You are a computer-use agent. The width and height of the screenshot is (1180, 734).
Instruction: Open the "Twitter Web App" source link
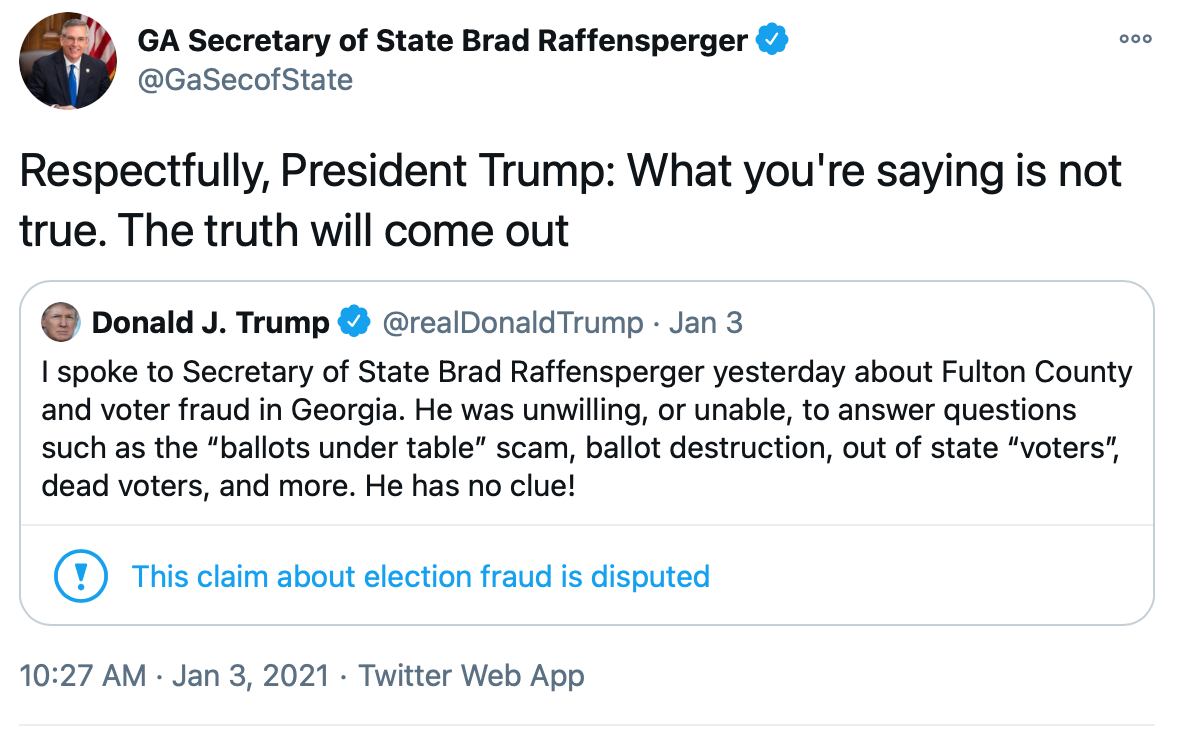(x=471, y=675)
